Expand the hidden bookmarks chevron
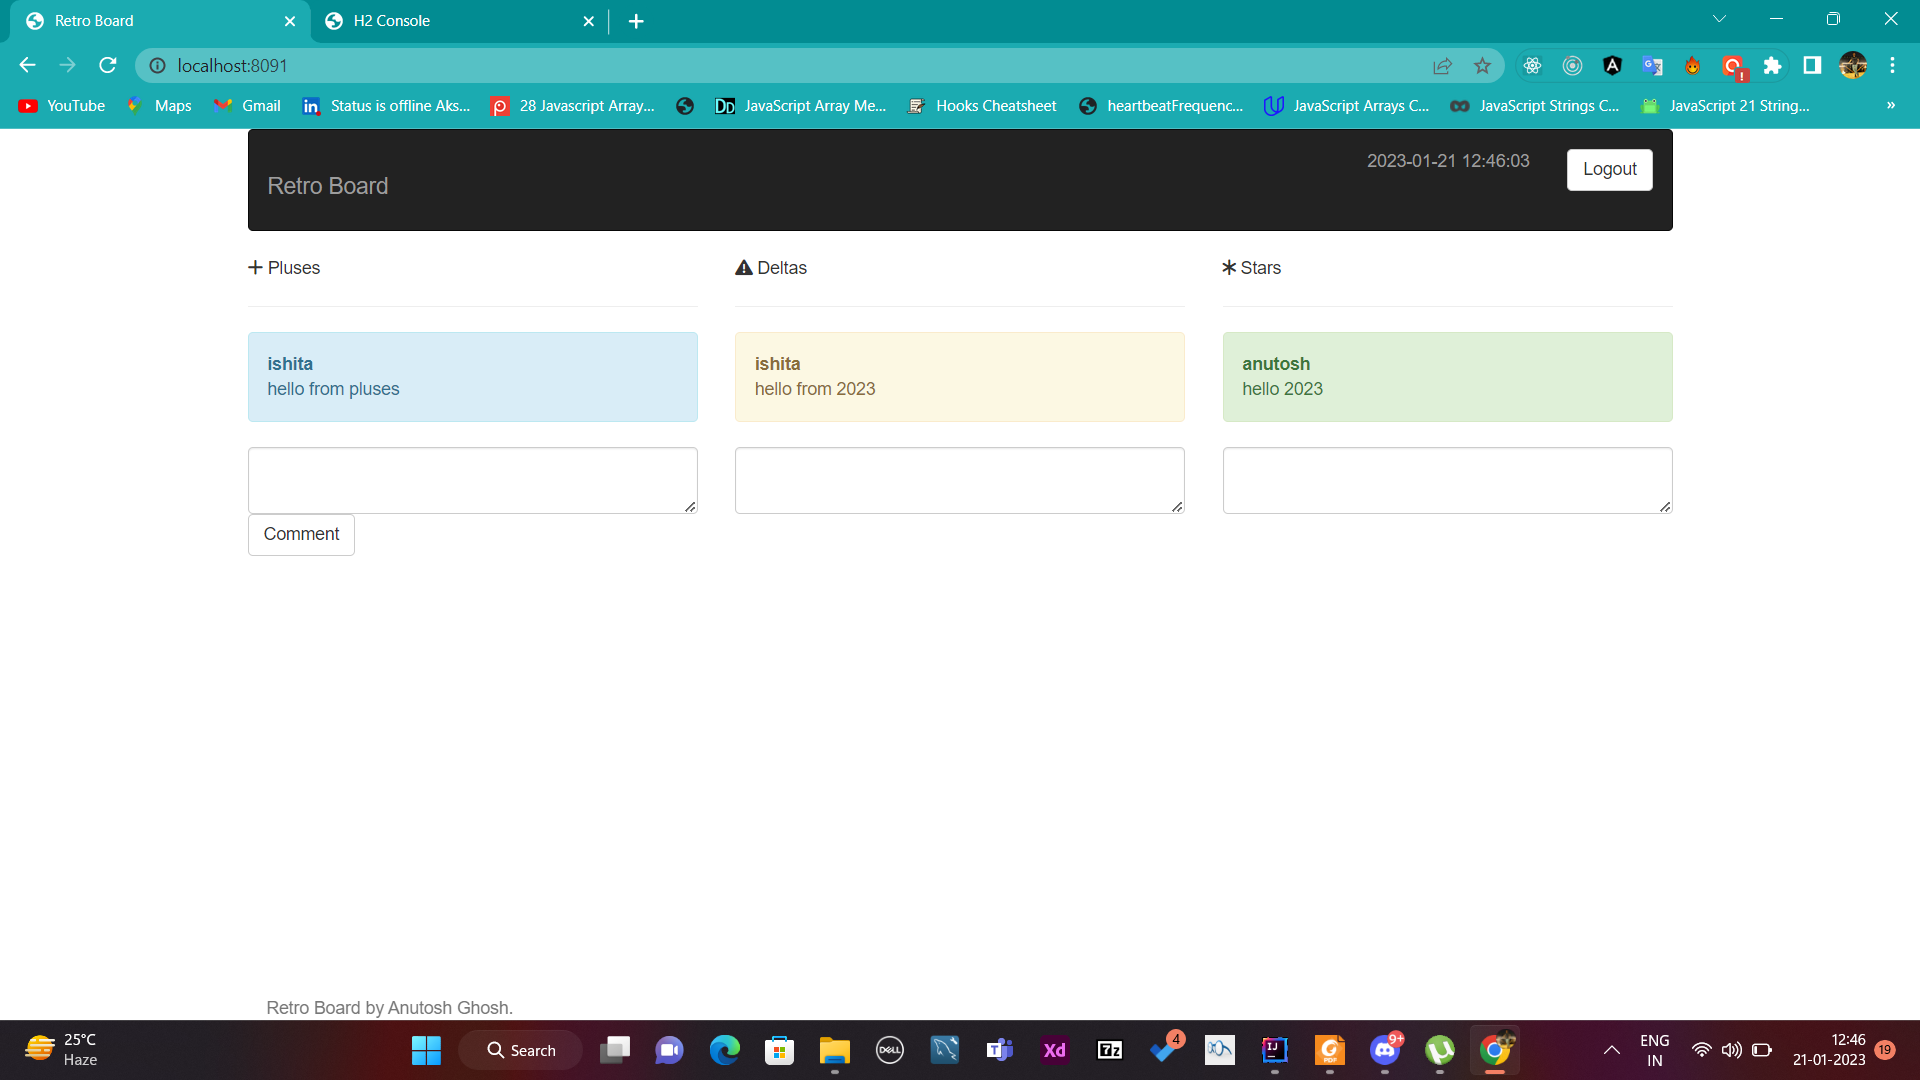 pyautogui.click(x=1890, y=105)
